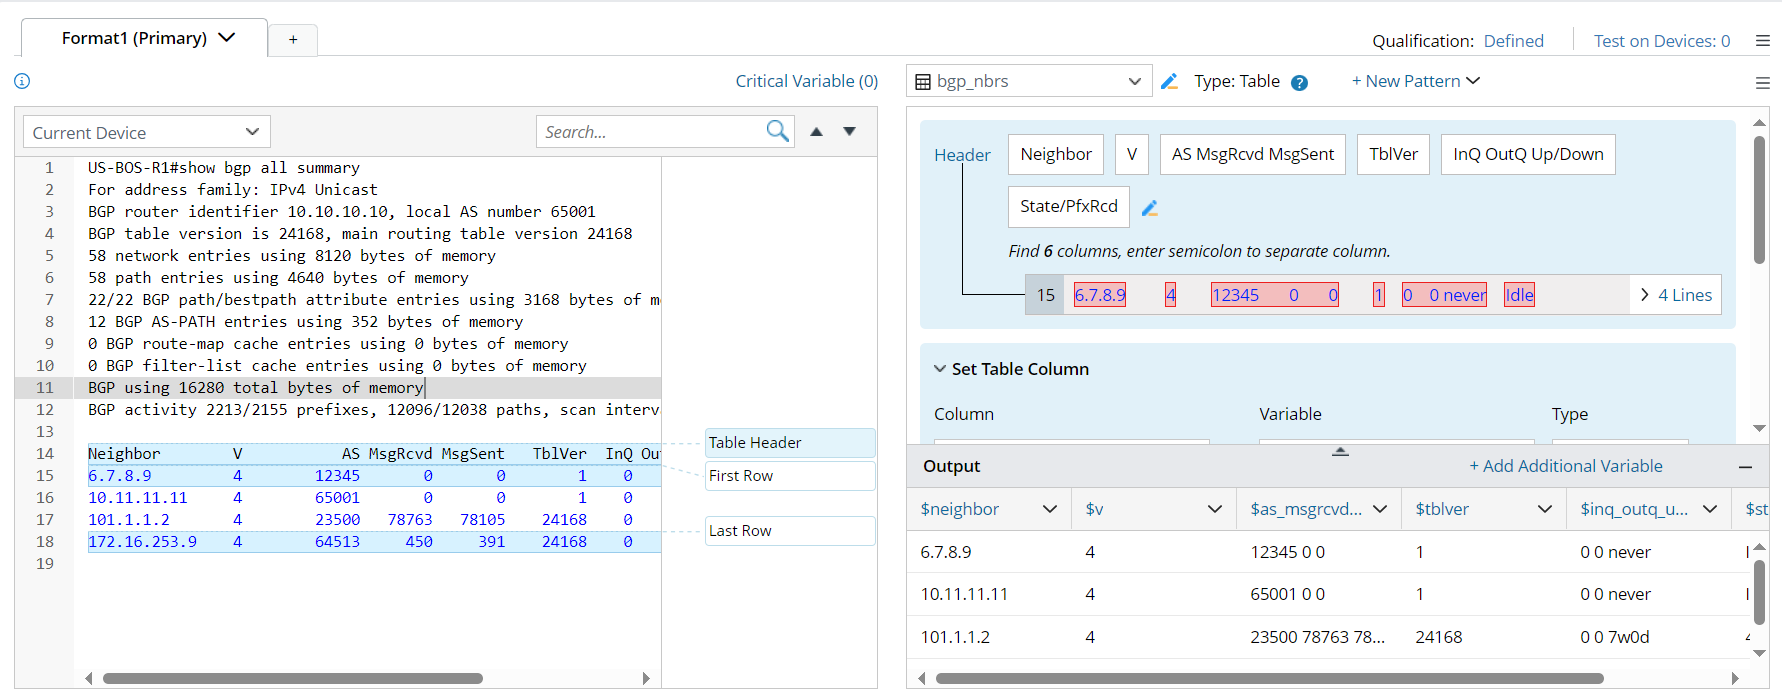Collapse the Set Table Column section

point(940,369)
